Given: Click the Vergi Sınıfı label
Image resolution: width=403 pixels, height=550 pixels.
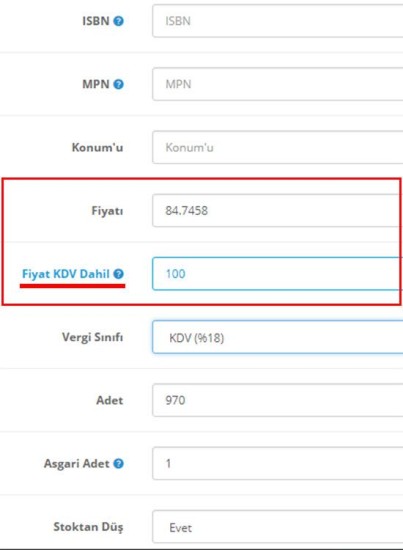Looking at the screenshot, I should (x=93, y=337).
